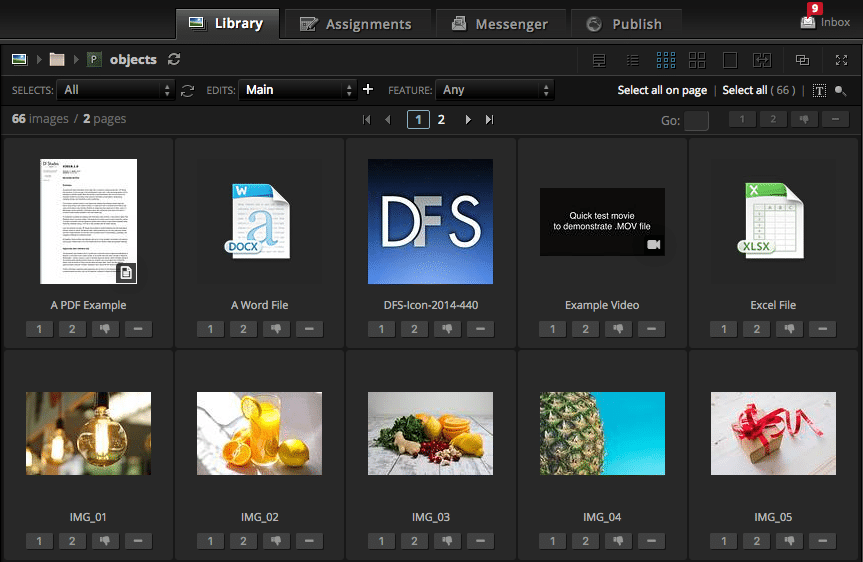Click Select all on page link
This screenshot has width=863, height=562.
tap(661, 90)
